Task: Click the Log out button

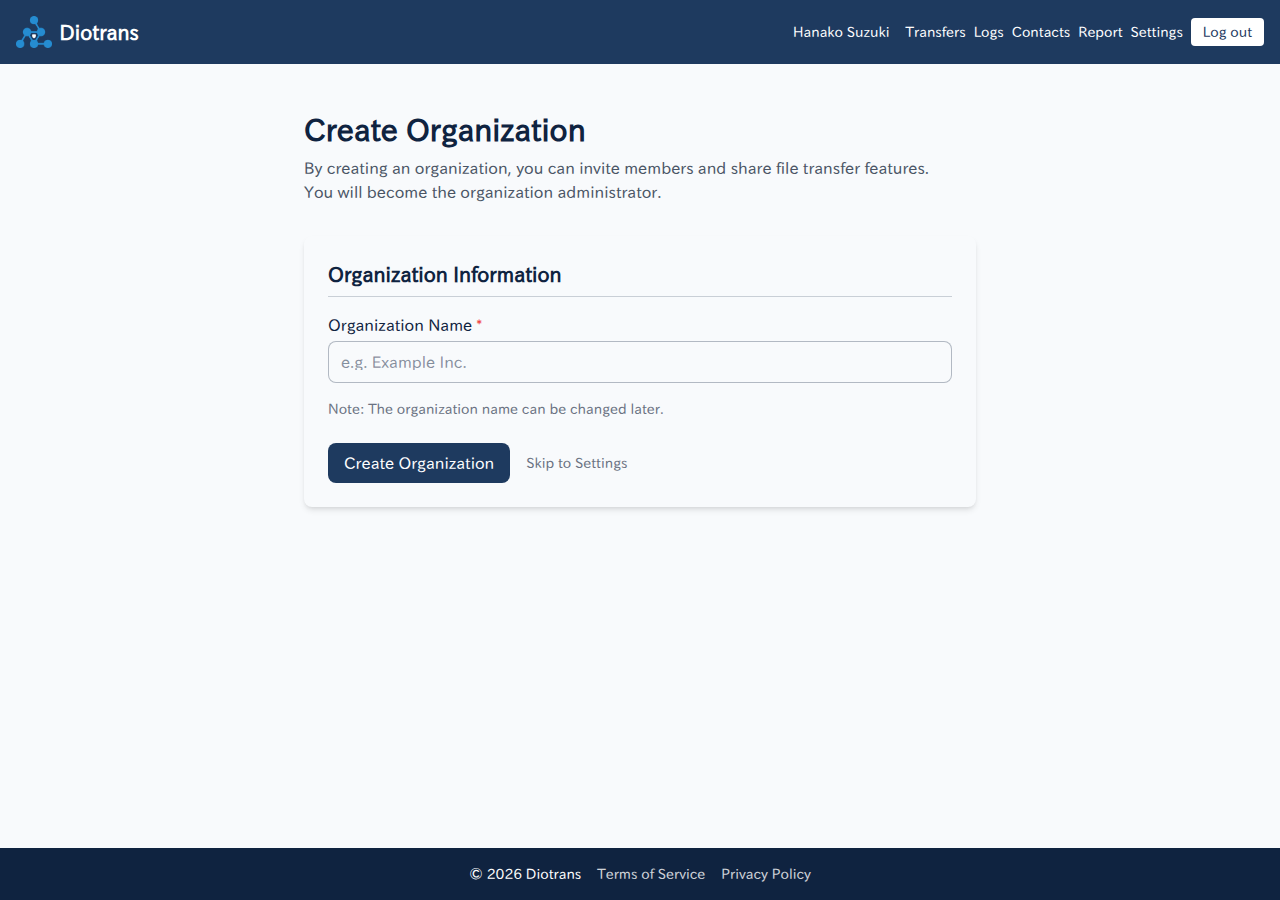Action: point(1227,32)
